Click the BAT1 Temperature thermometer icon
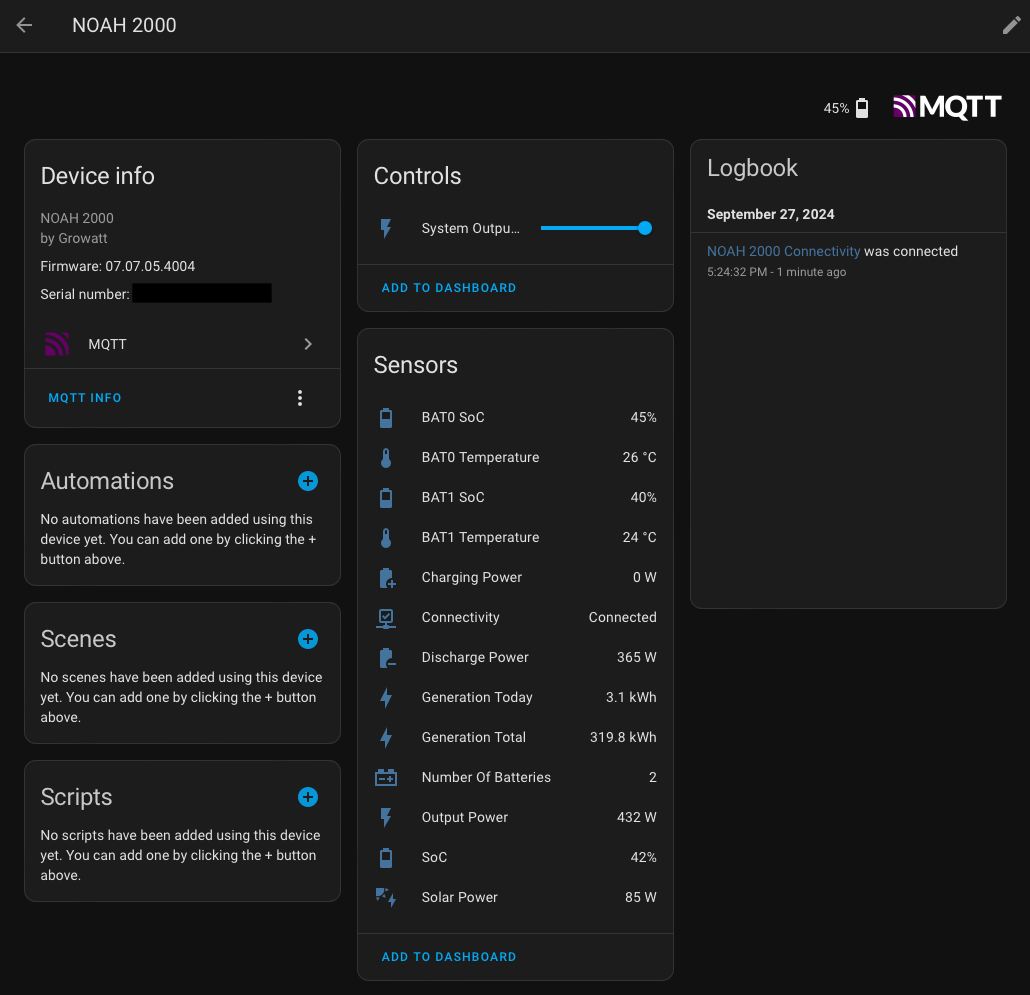 point(386,538)
